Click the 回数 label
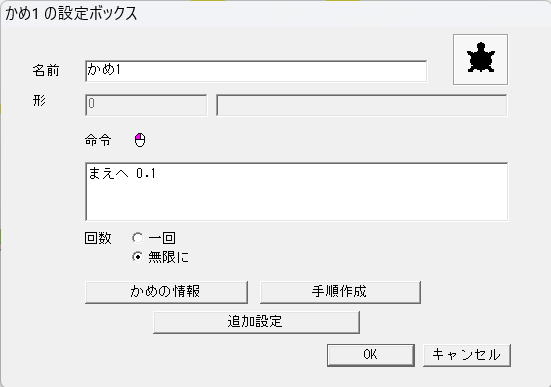This screenshot has width=551, height=387. [x=98, y=238]
